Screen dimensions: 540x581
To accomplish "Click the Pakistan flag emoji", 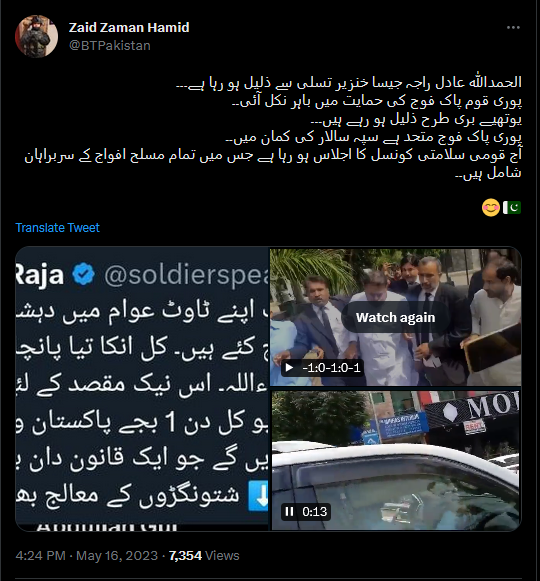I will [x=512, y=208].
